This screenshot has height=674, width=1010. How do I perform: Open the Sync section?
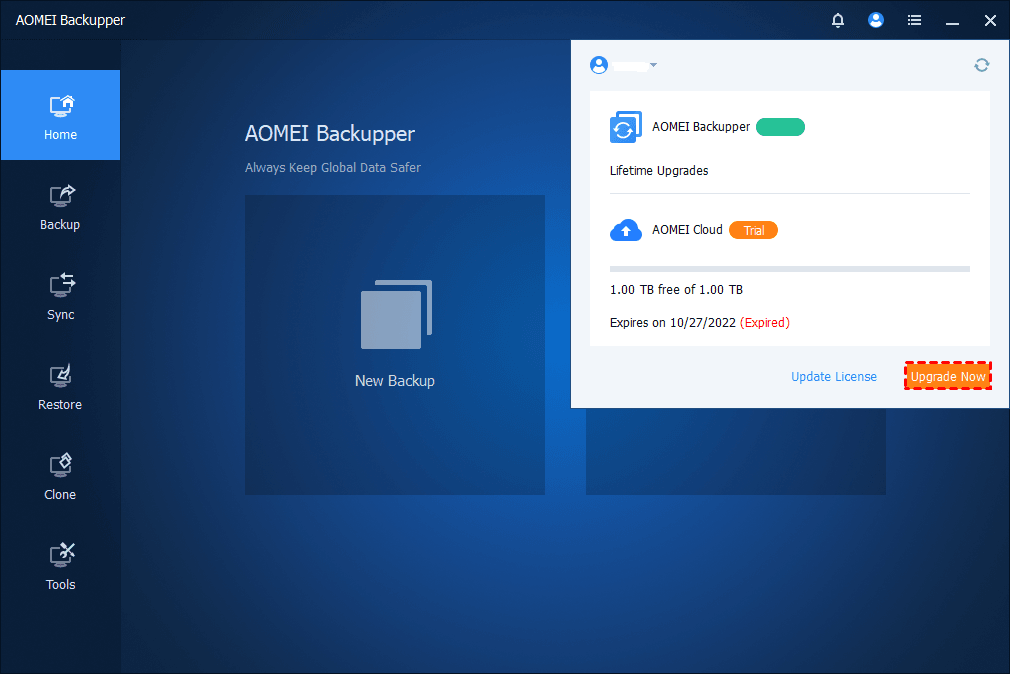click(x=60, y=298)
